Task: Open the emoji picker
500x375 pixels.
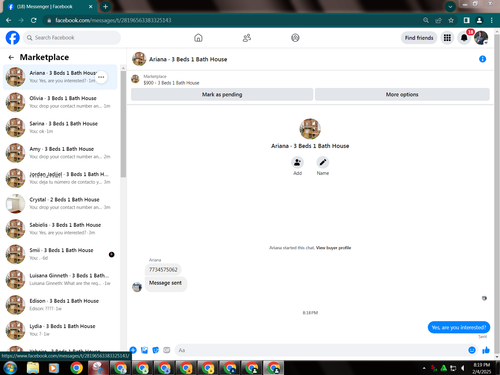Action: pos(472,350)
